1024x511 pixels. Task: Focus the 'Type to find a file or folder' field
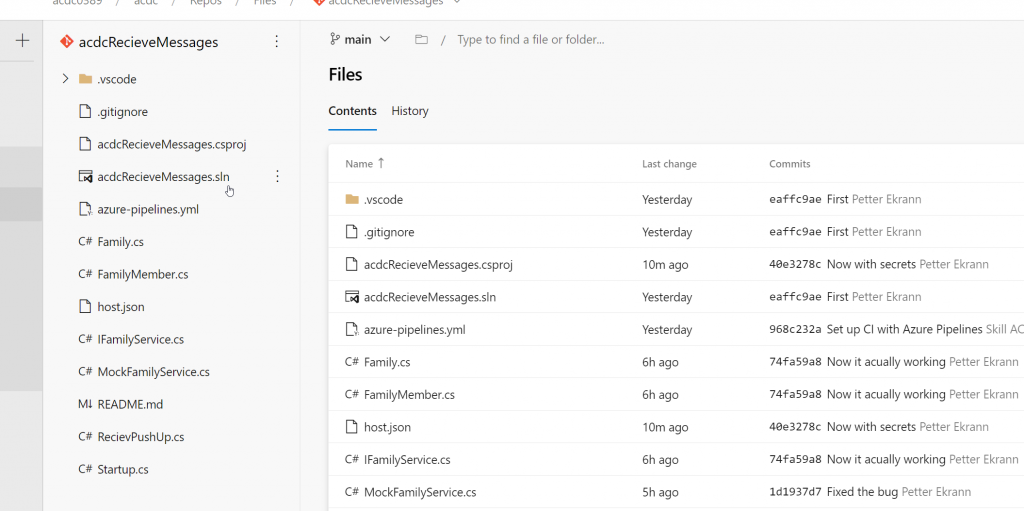[530, 40]
